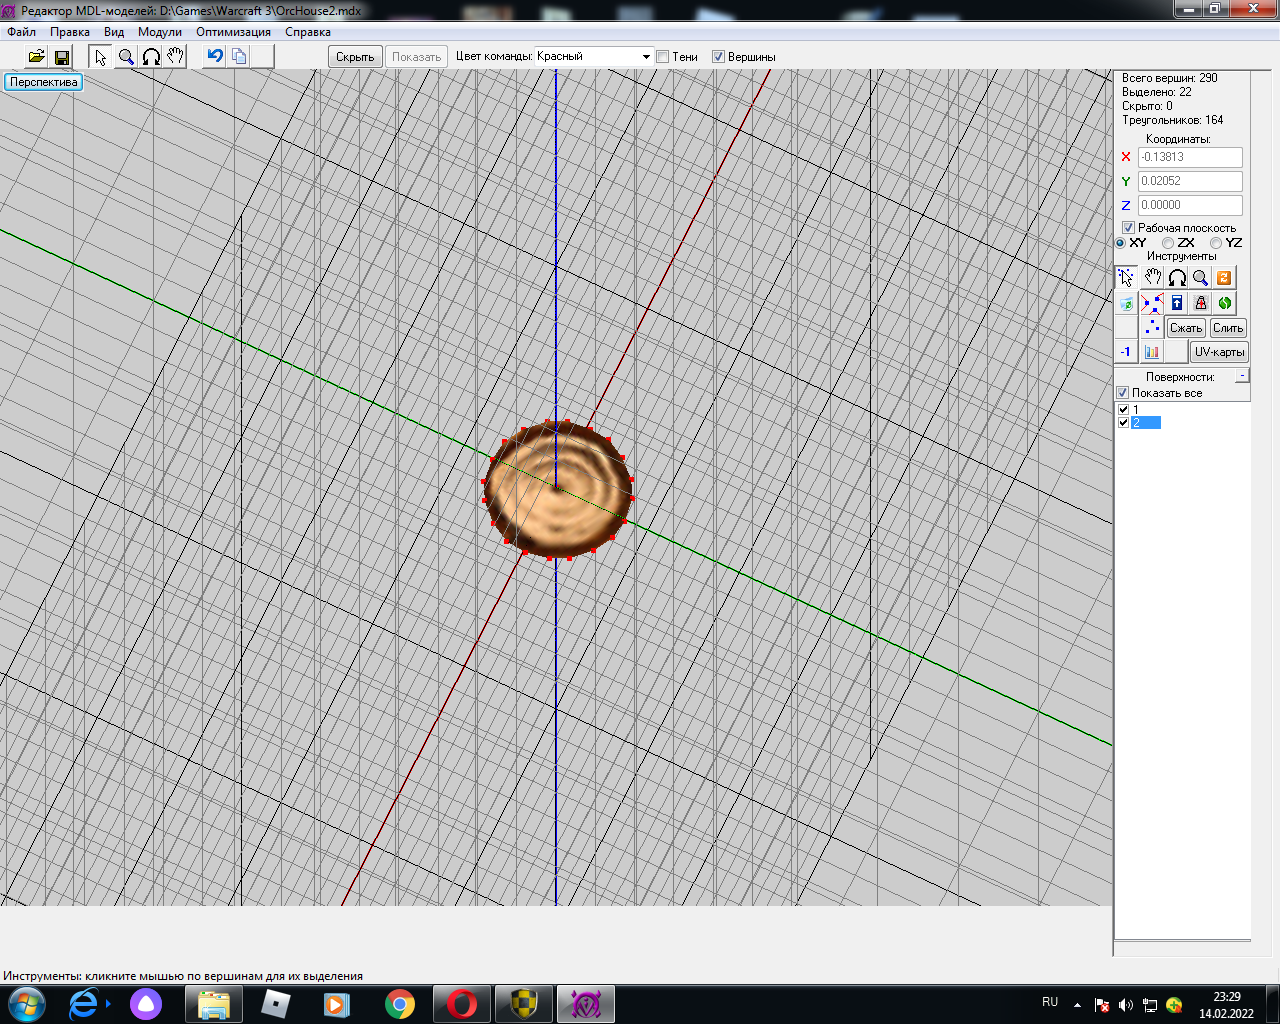This screenshot has width=1283, height=1025.
Task: Open Opera browser from the taskbar
Action: 461,1004
